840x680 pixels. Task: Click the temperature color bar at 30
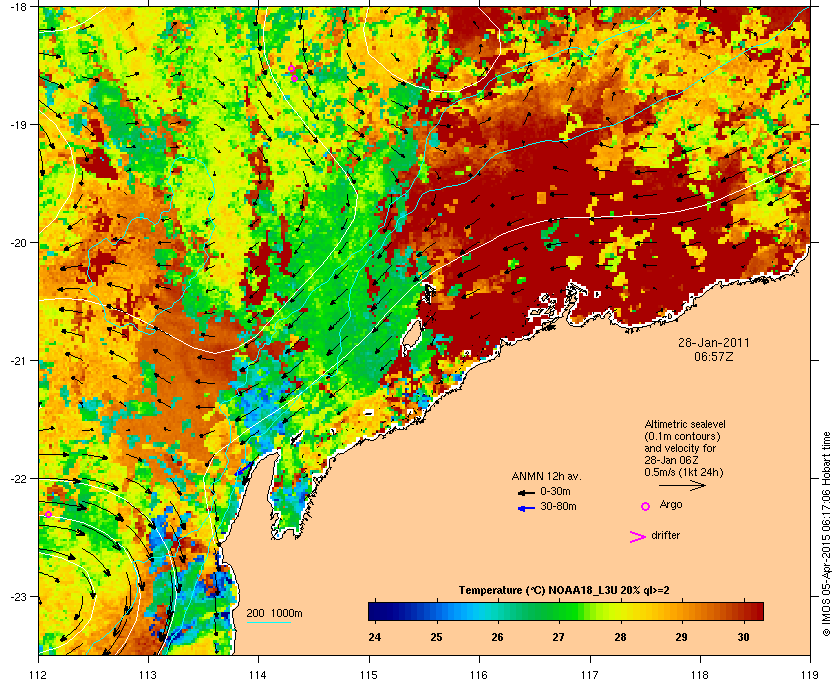tap(743, 611)
